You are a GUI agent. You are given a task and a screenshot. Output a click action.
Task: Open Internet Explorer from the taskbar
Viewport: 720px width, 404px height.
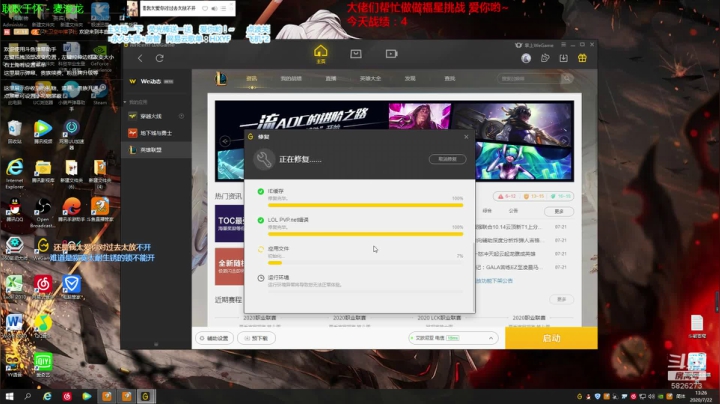[47, 396]
